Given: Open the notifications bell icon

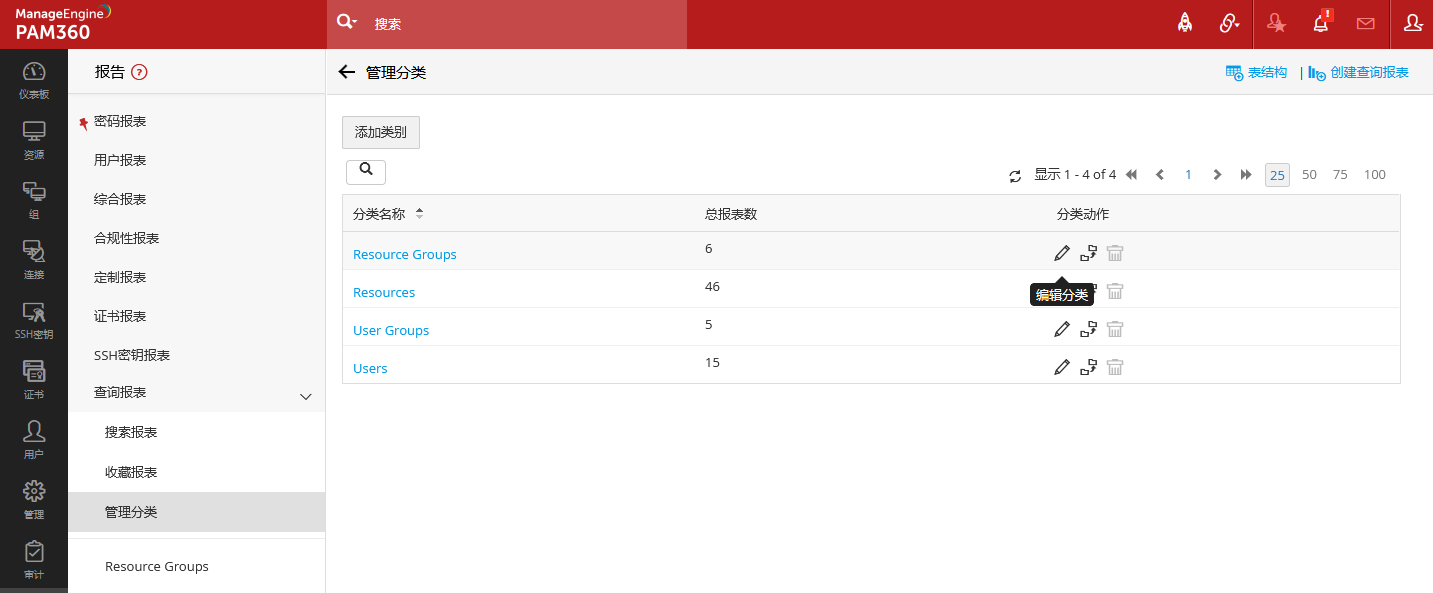Looking at the screenshot, I should [x=1321, y=22].
